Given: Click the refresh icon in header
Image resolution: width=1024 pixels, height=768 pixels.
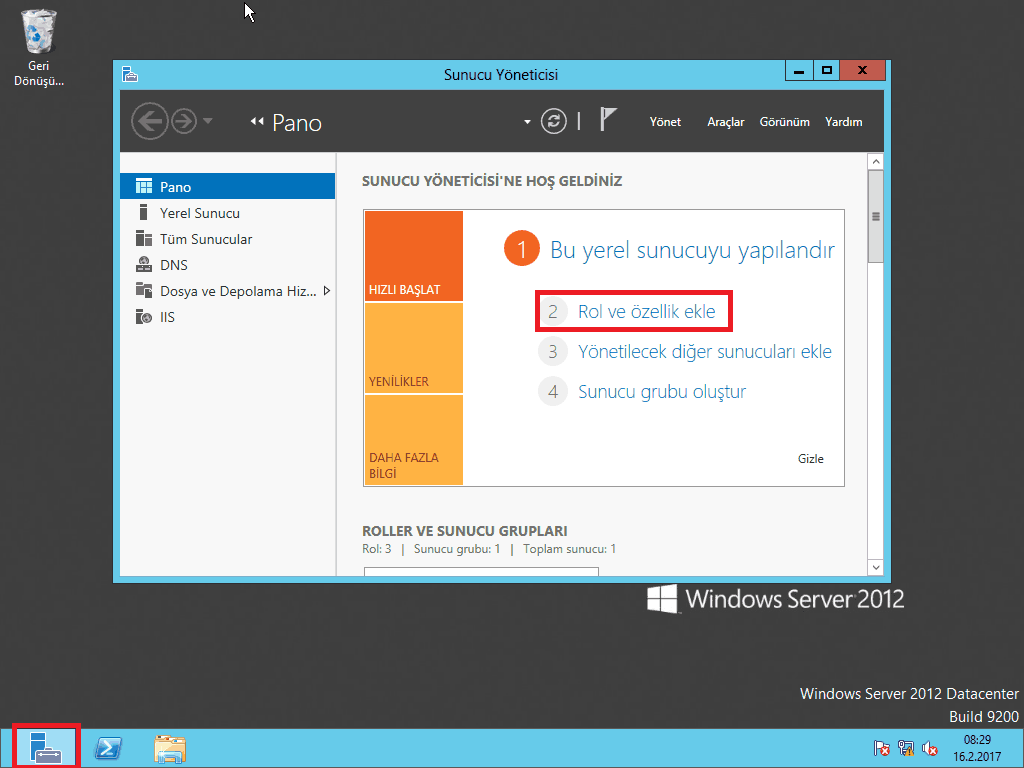Looking at the screenshot, I should click(553, 121).
